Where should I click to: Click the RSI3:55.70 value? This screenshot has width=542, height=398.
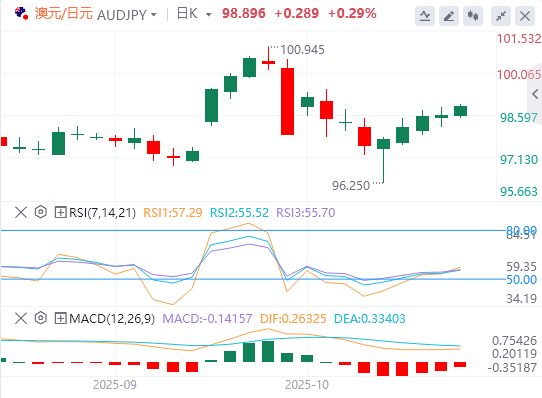[x=306, y=213]
